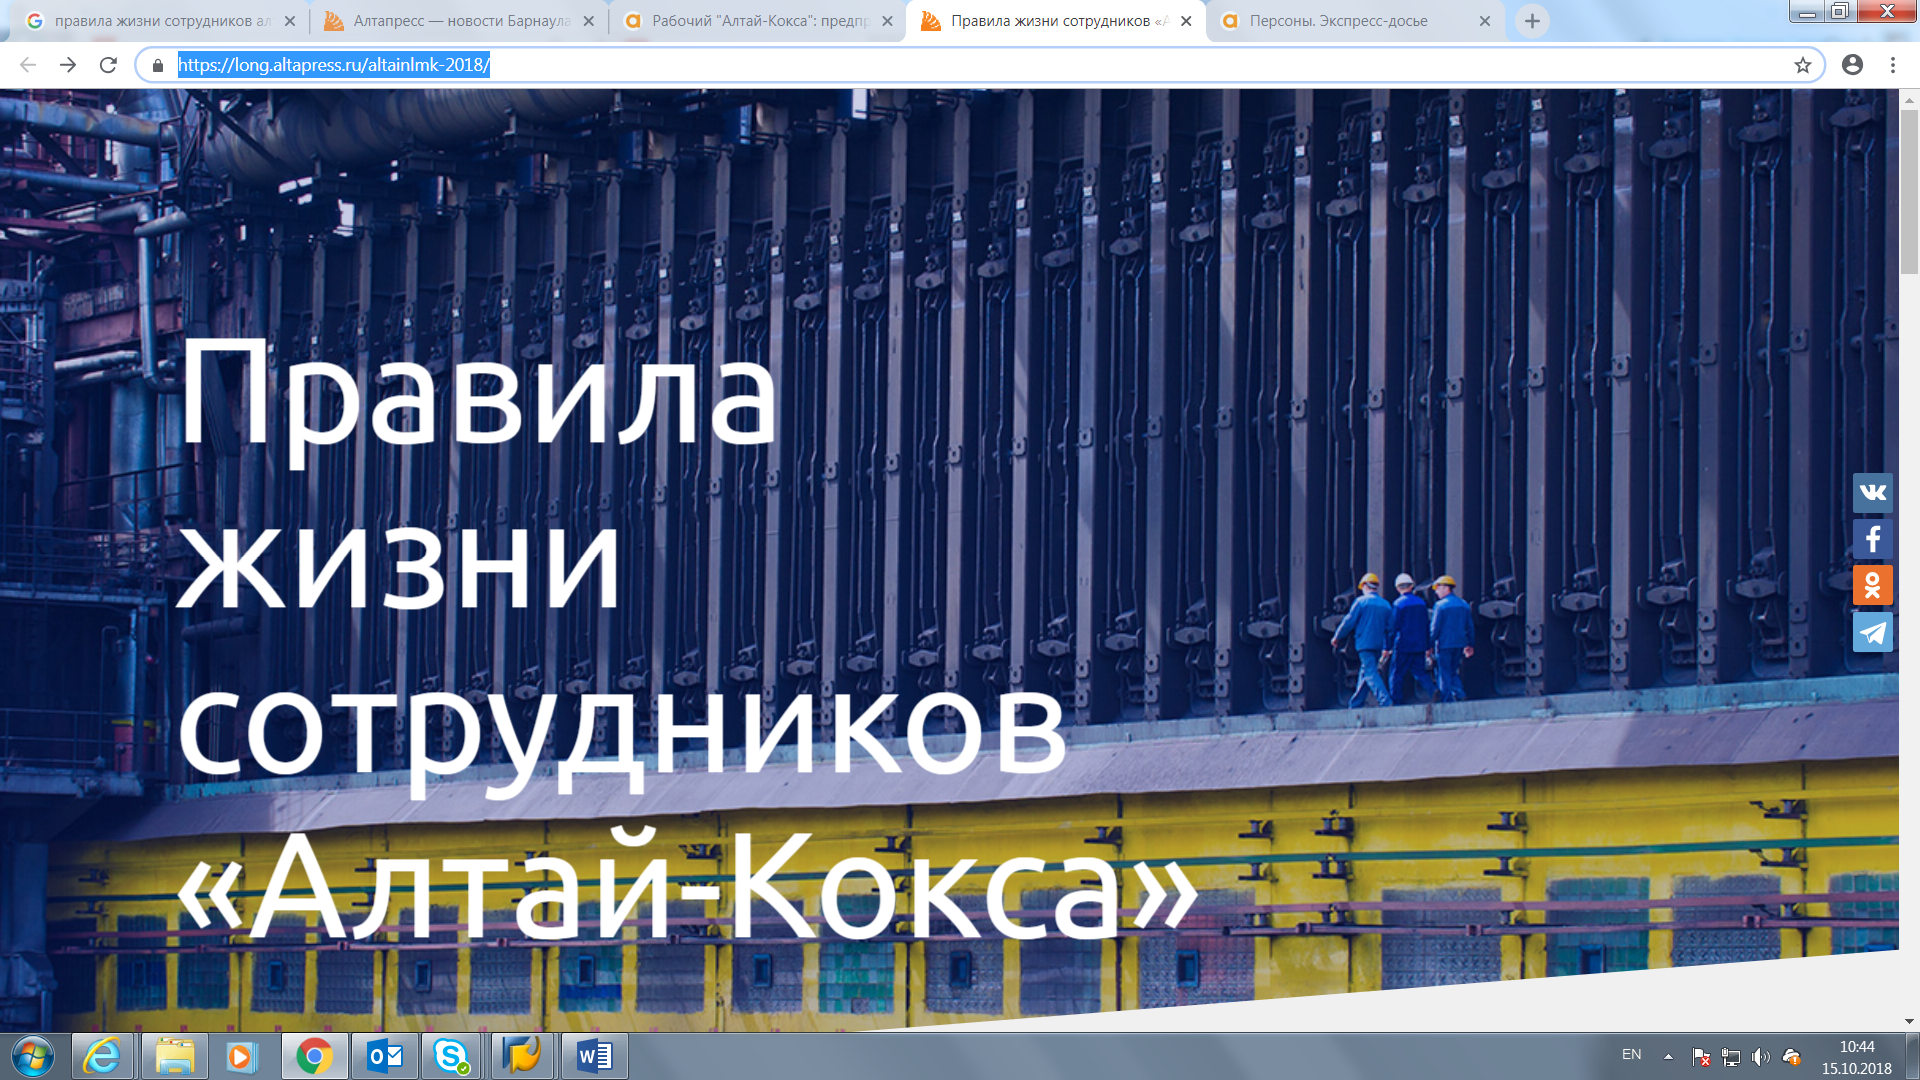
Task: Open Windows Explorer folder in taskbar
Action: (174, 1056)
